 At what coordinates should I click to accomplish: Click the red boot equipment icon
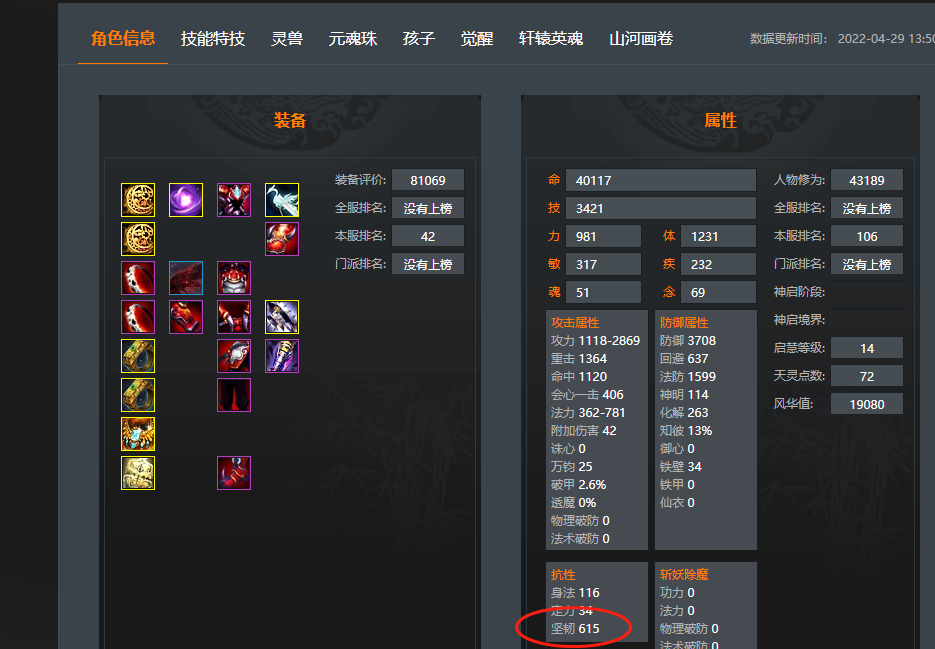[234, 473]
